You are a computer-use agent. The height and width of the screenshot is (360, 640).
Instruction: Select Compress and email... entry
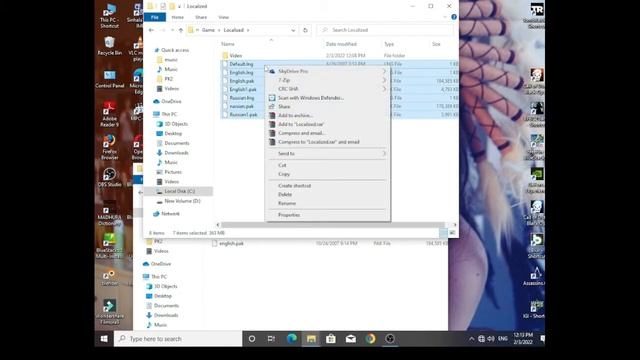328,133
